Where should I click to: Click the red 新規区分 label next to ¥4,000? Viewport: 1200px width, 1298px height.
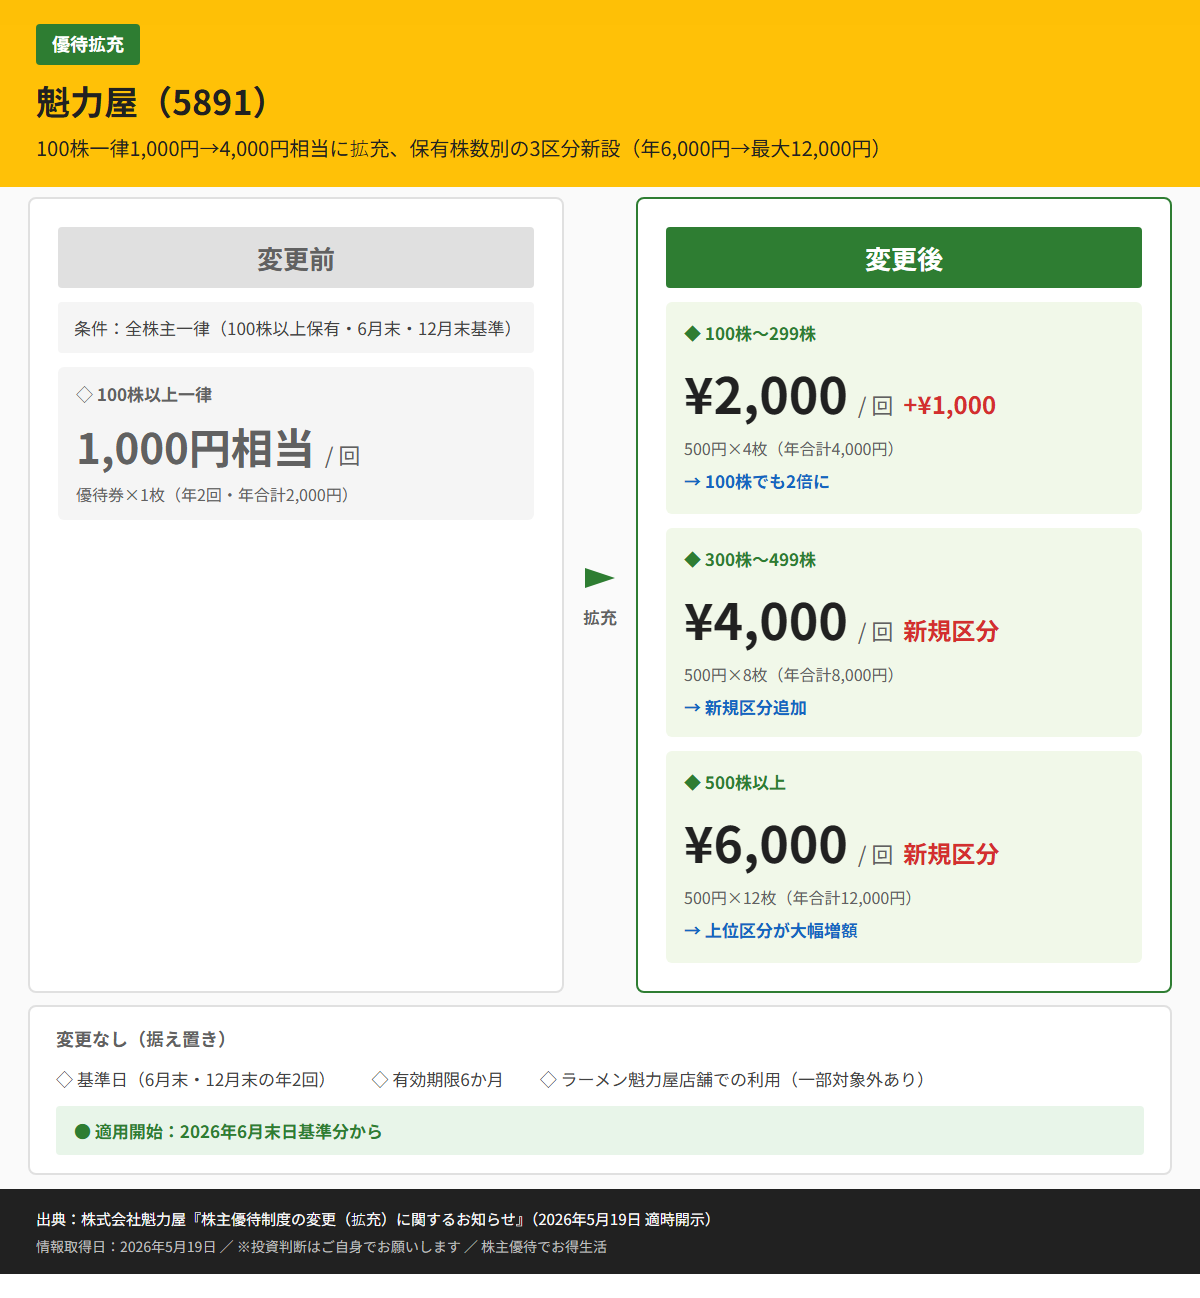coord(951,631)
